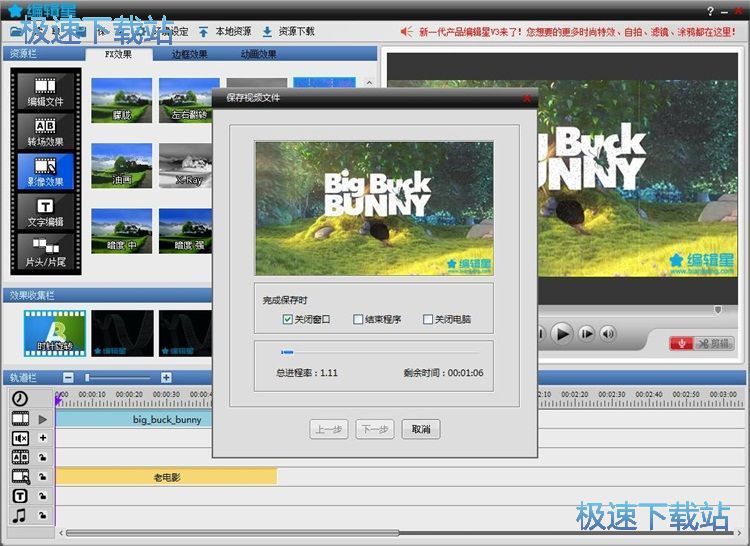Click the right arrow of the timeline scrollbar

click(x=739, y=533)
